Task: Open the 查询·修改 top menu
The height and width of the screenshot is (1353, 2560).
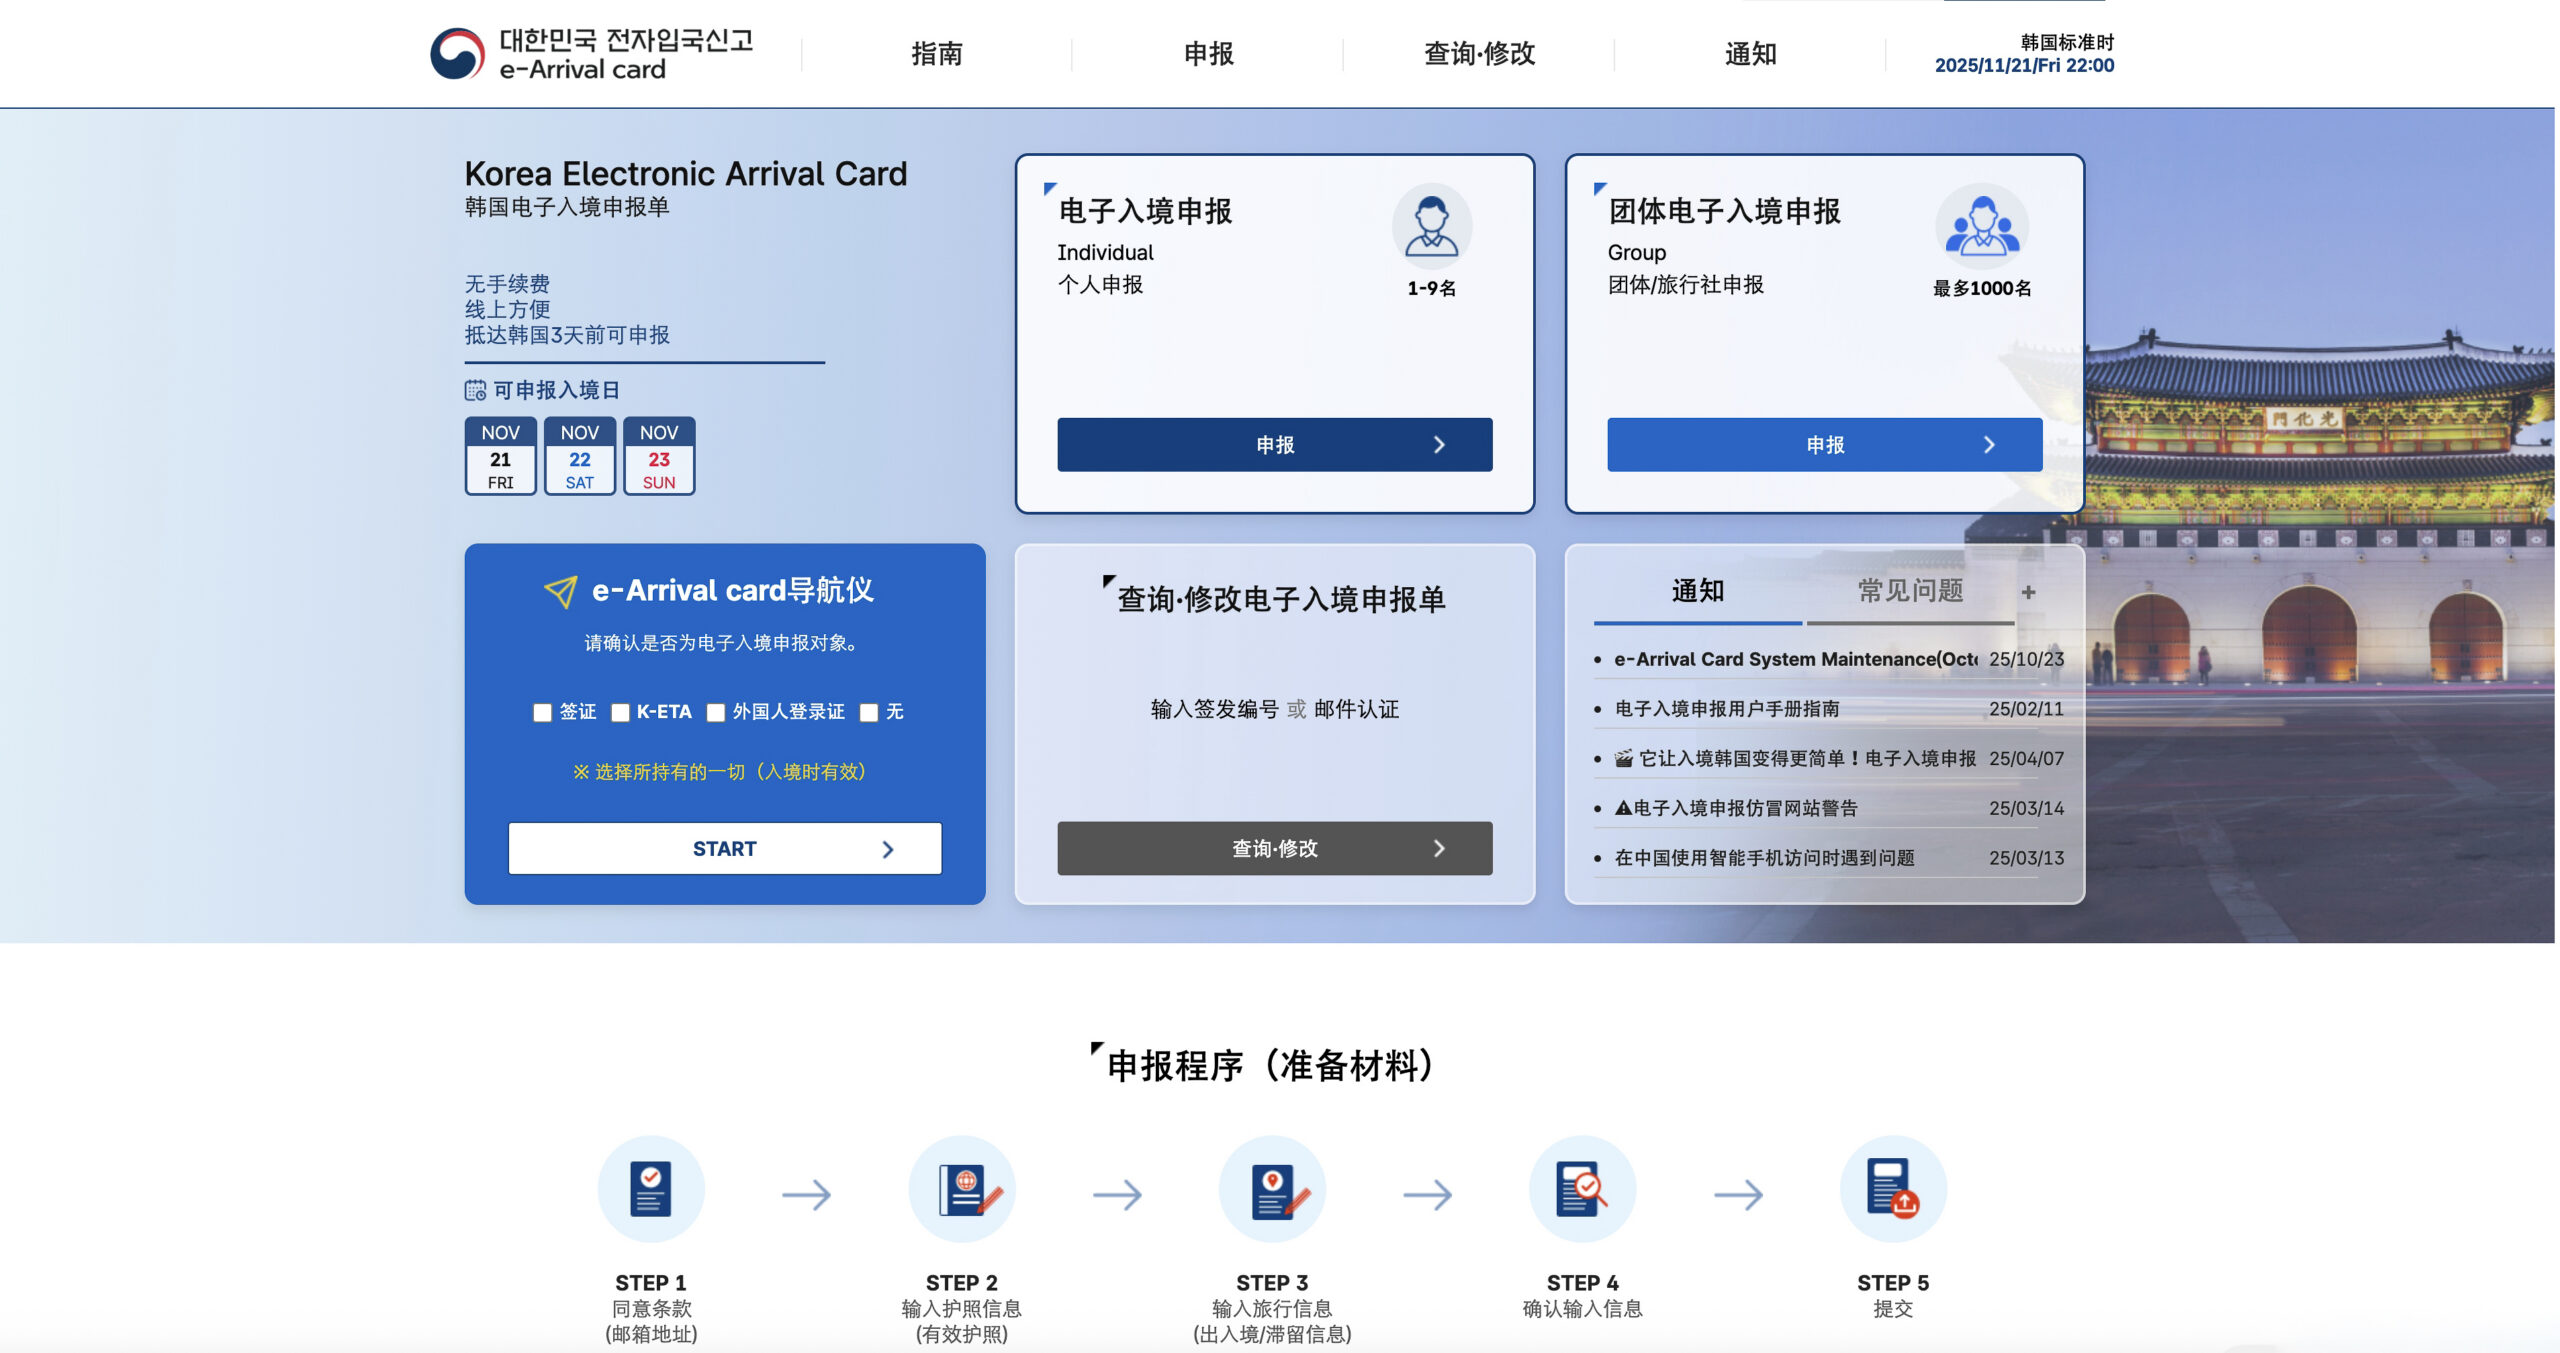Action: [1479, 54]
